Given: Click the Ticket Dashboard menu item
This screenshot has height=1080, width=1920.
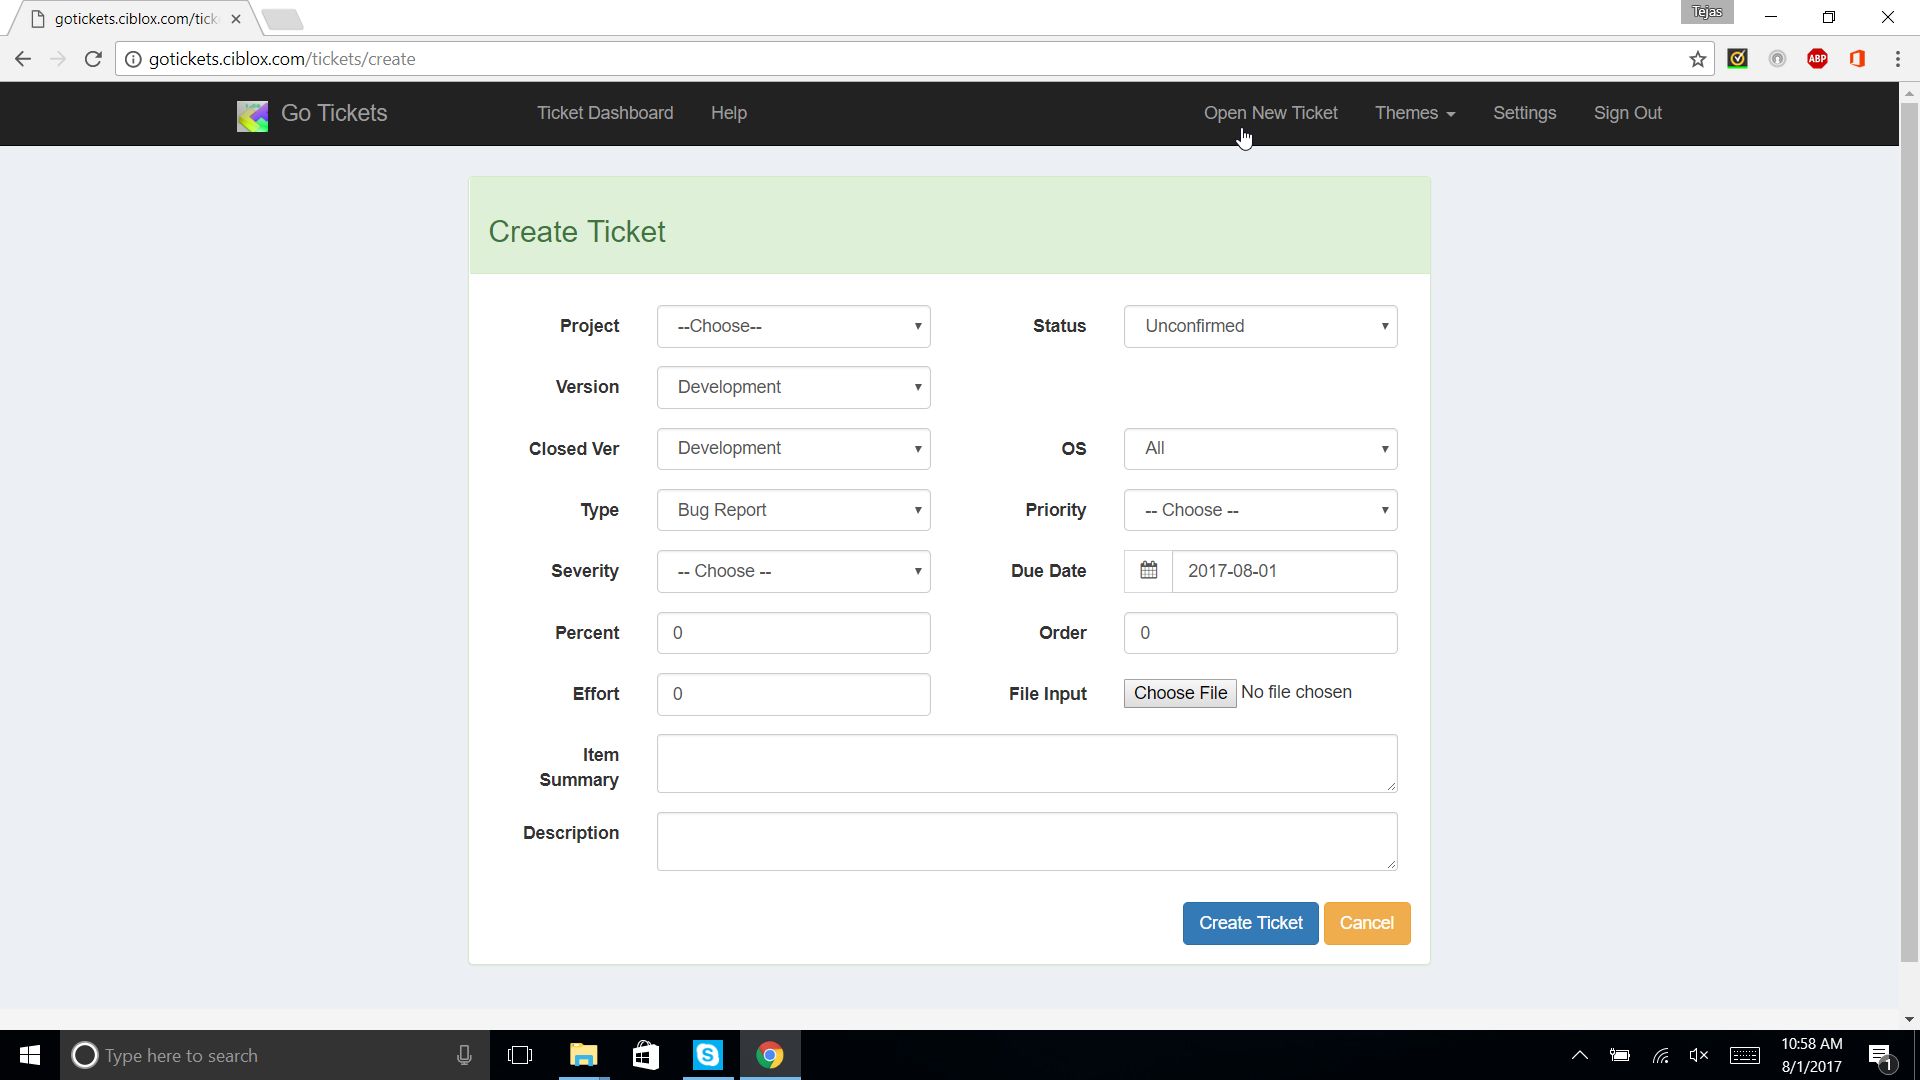Looking at the screenshot, I should click(605, 113).
